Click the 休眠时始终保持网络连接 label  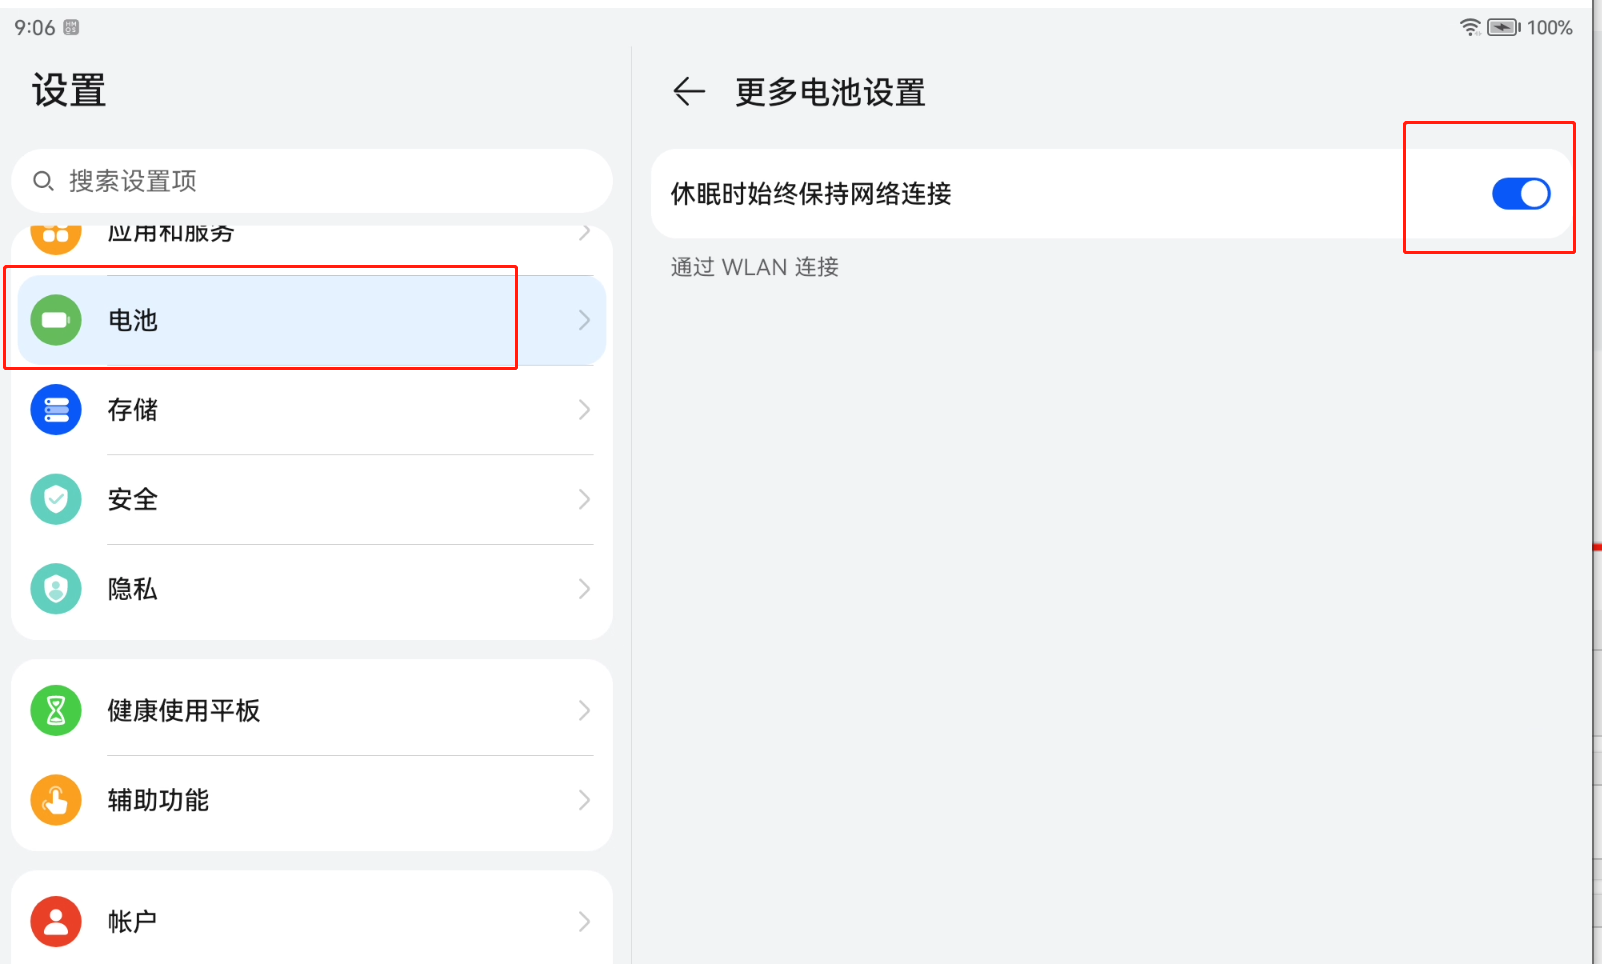tap(811, 194)
